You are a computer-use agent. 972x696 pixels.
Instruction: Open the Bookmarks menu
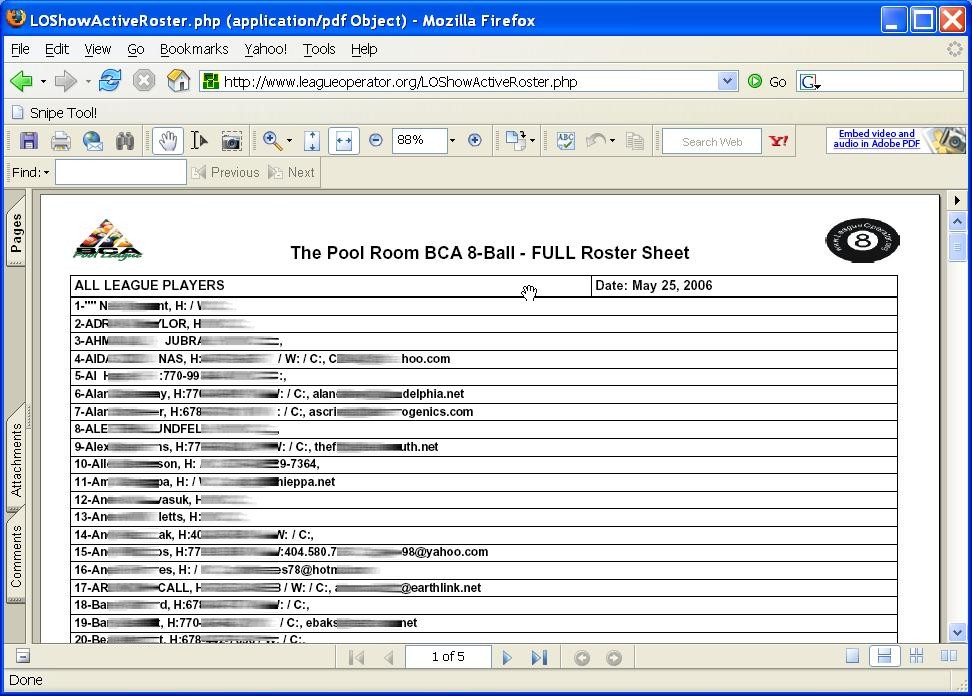click(x=194, y=49)
